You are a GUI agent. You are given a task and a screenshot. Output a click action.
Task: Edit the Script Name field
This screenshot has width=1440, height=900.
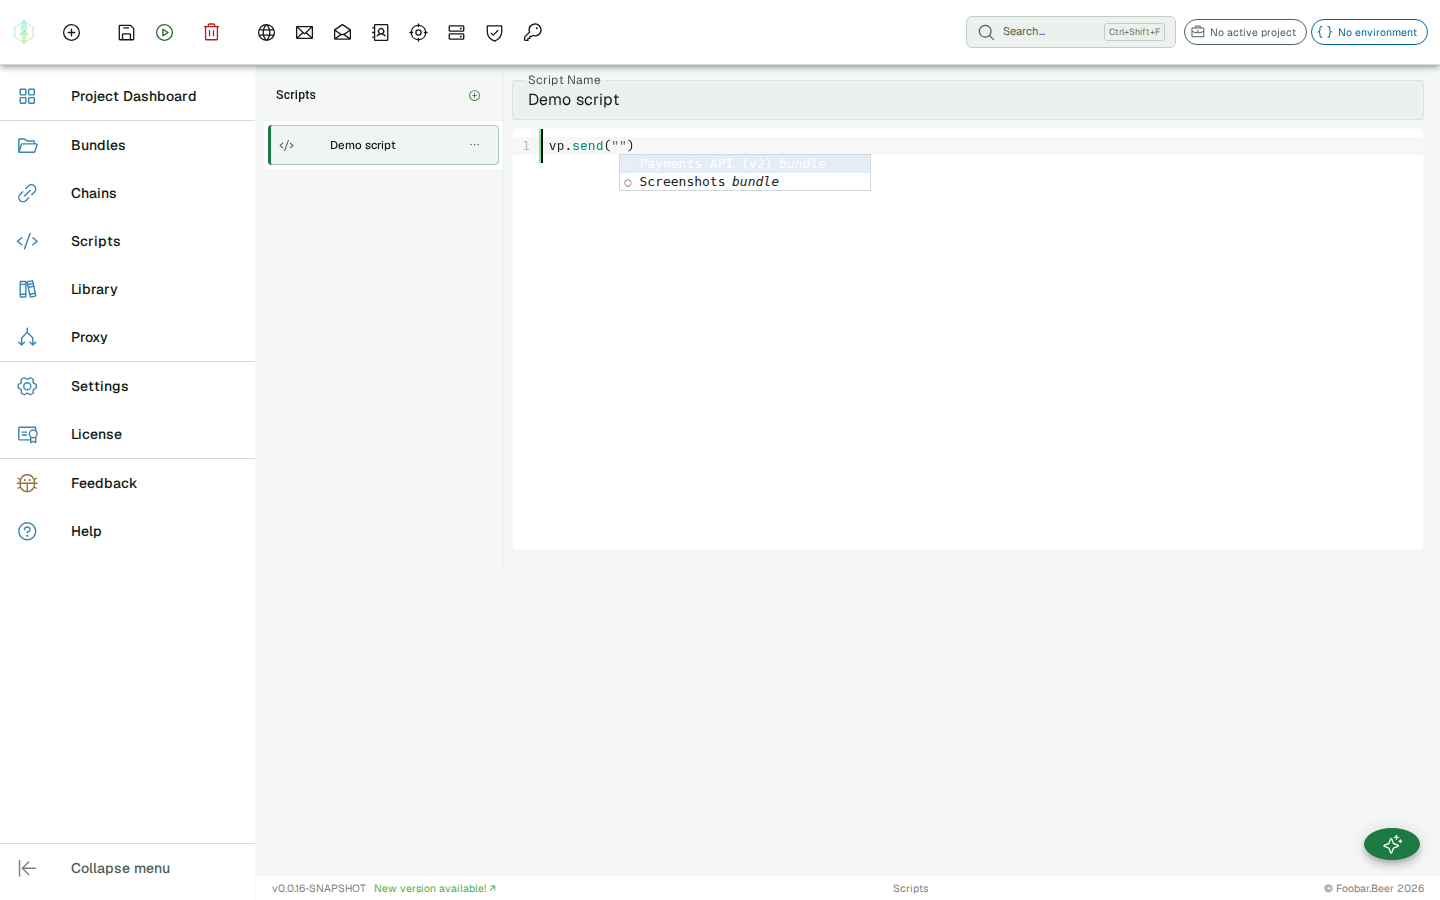coord(968,100)
